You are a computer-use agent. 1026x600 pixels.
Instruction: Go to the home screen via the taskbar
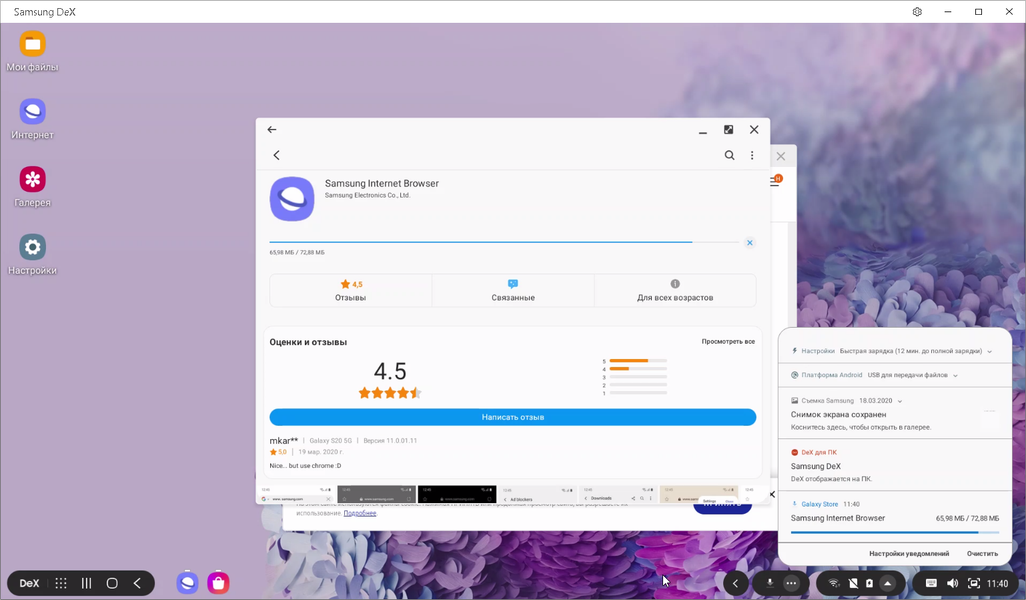click(x=112, y=583)
